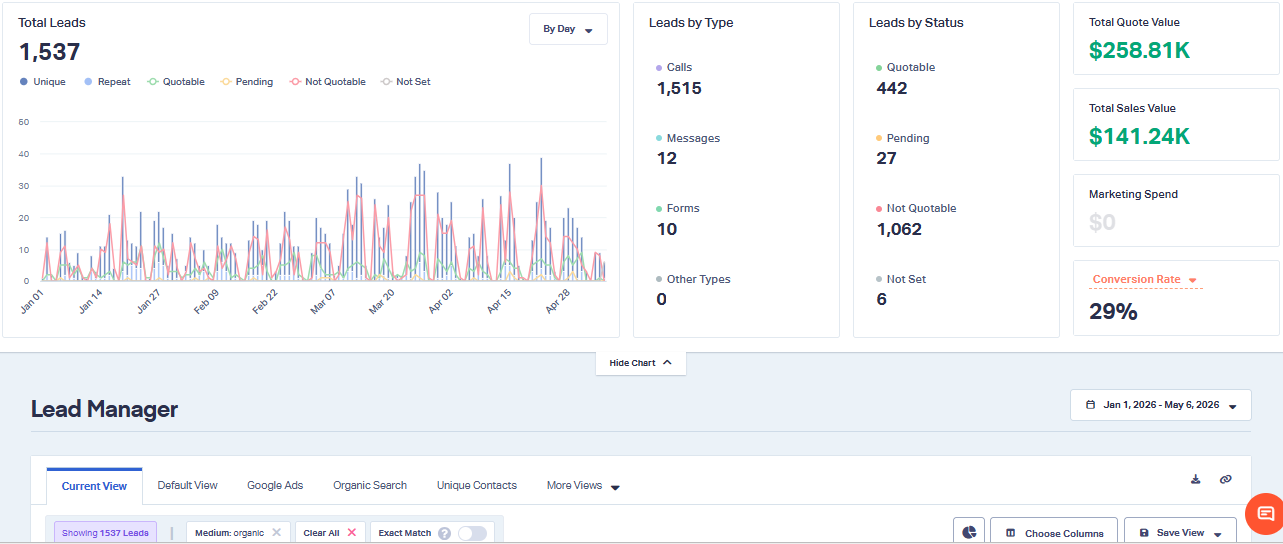Open the date range picker dropdown

[x=1160, y=405]
